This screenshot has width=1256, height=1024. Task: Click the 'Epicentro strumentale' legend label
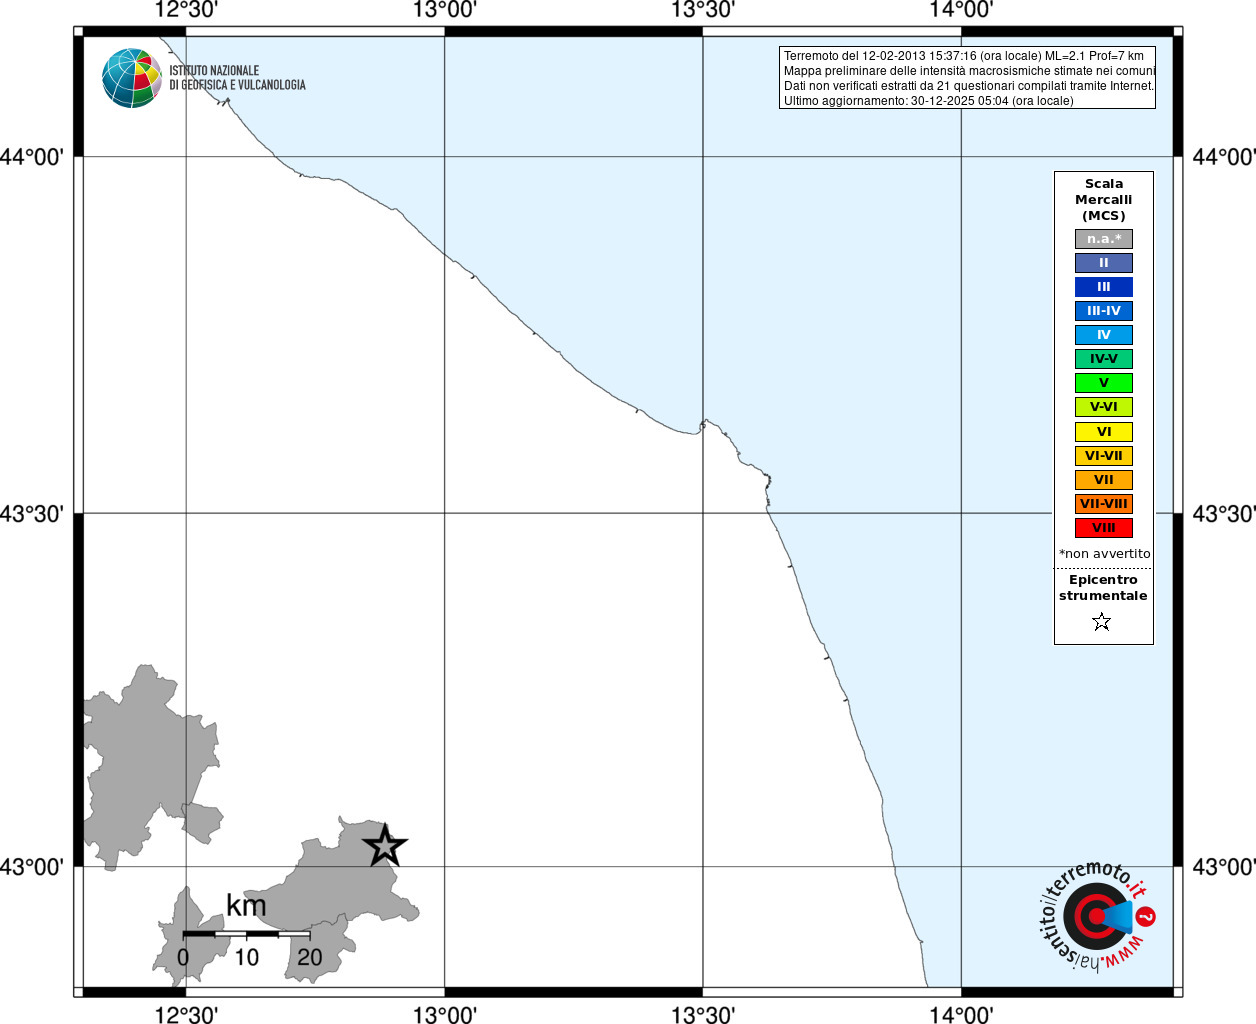(x=1103, y=588)
